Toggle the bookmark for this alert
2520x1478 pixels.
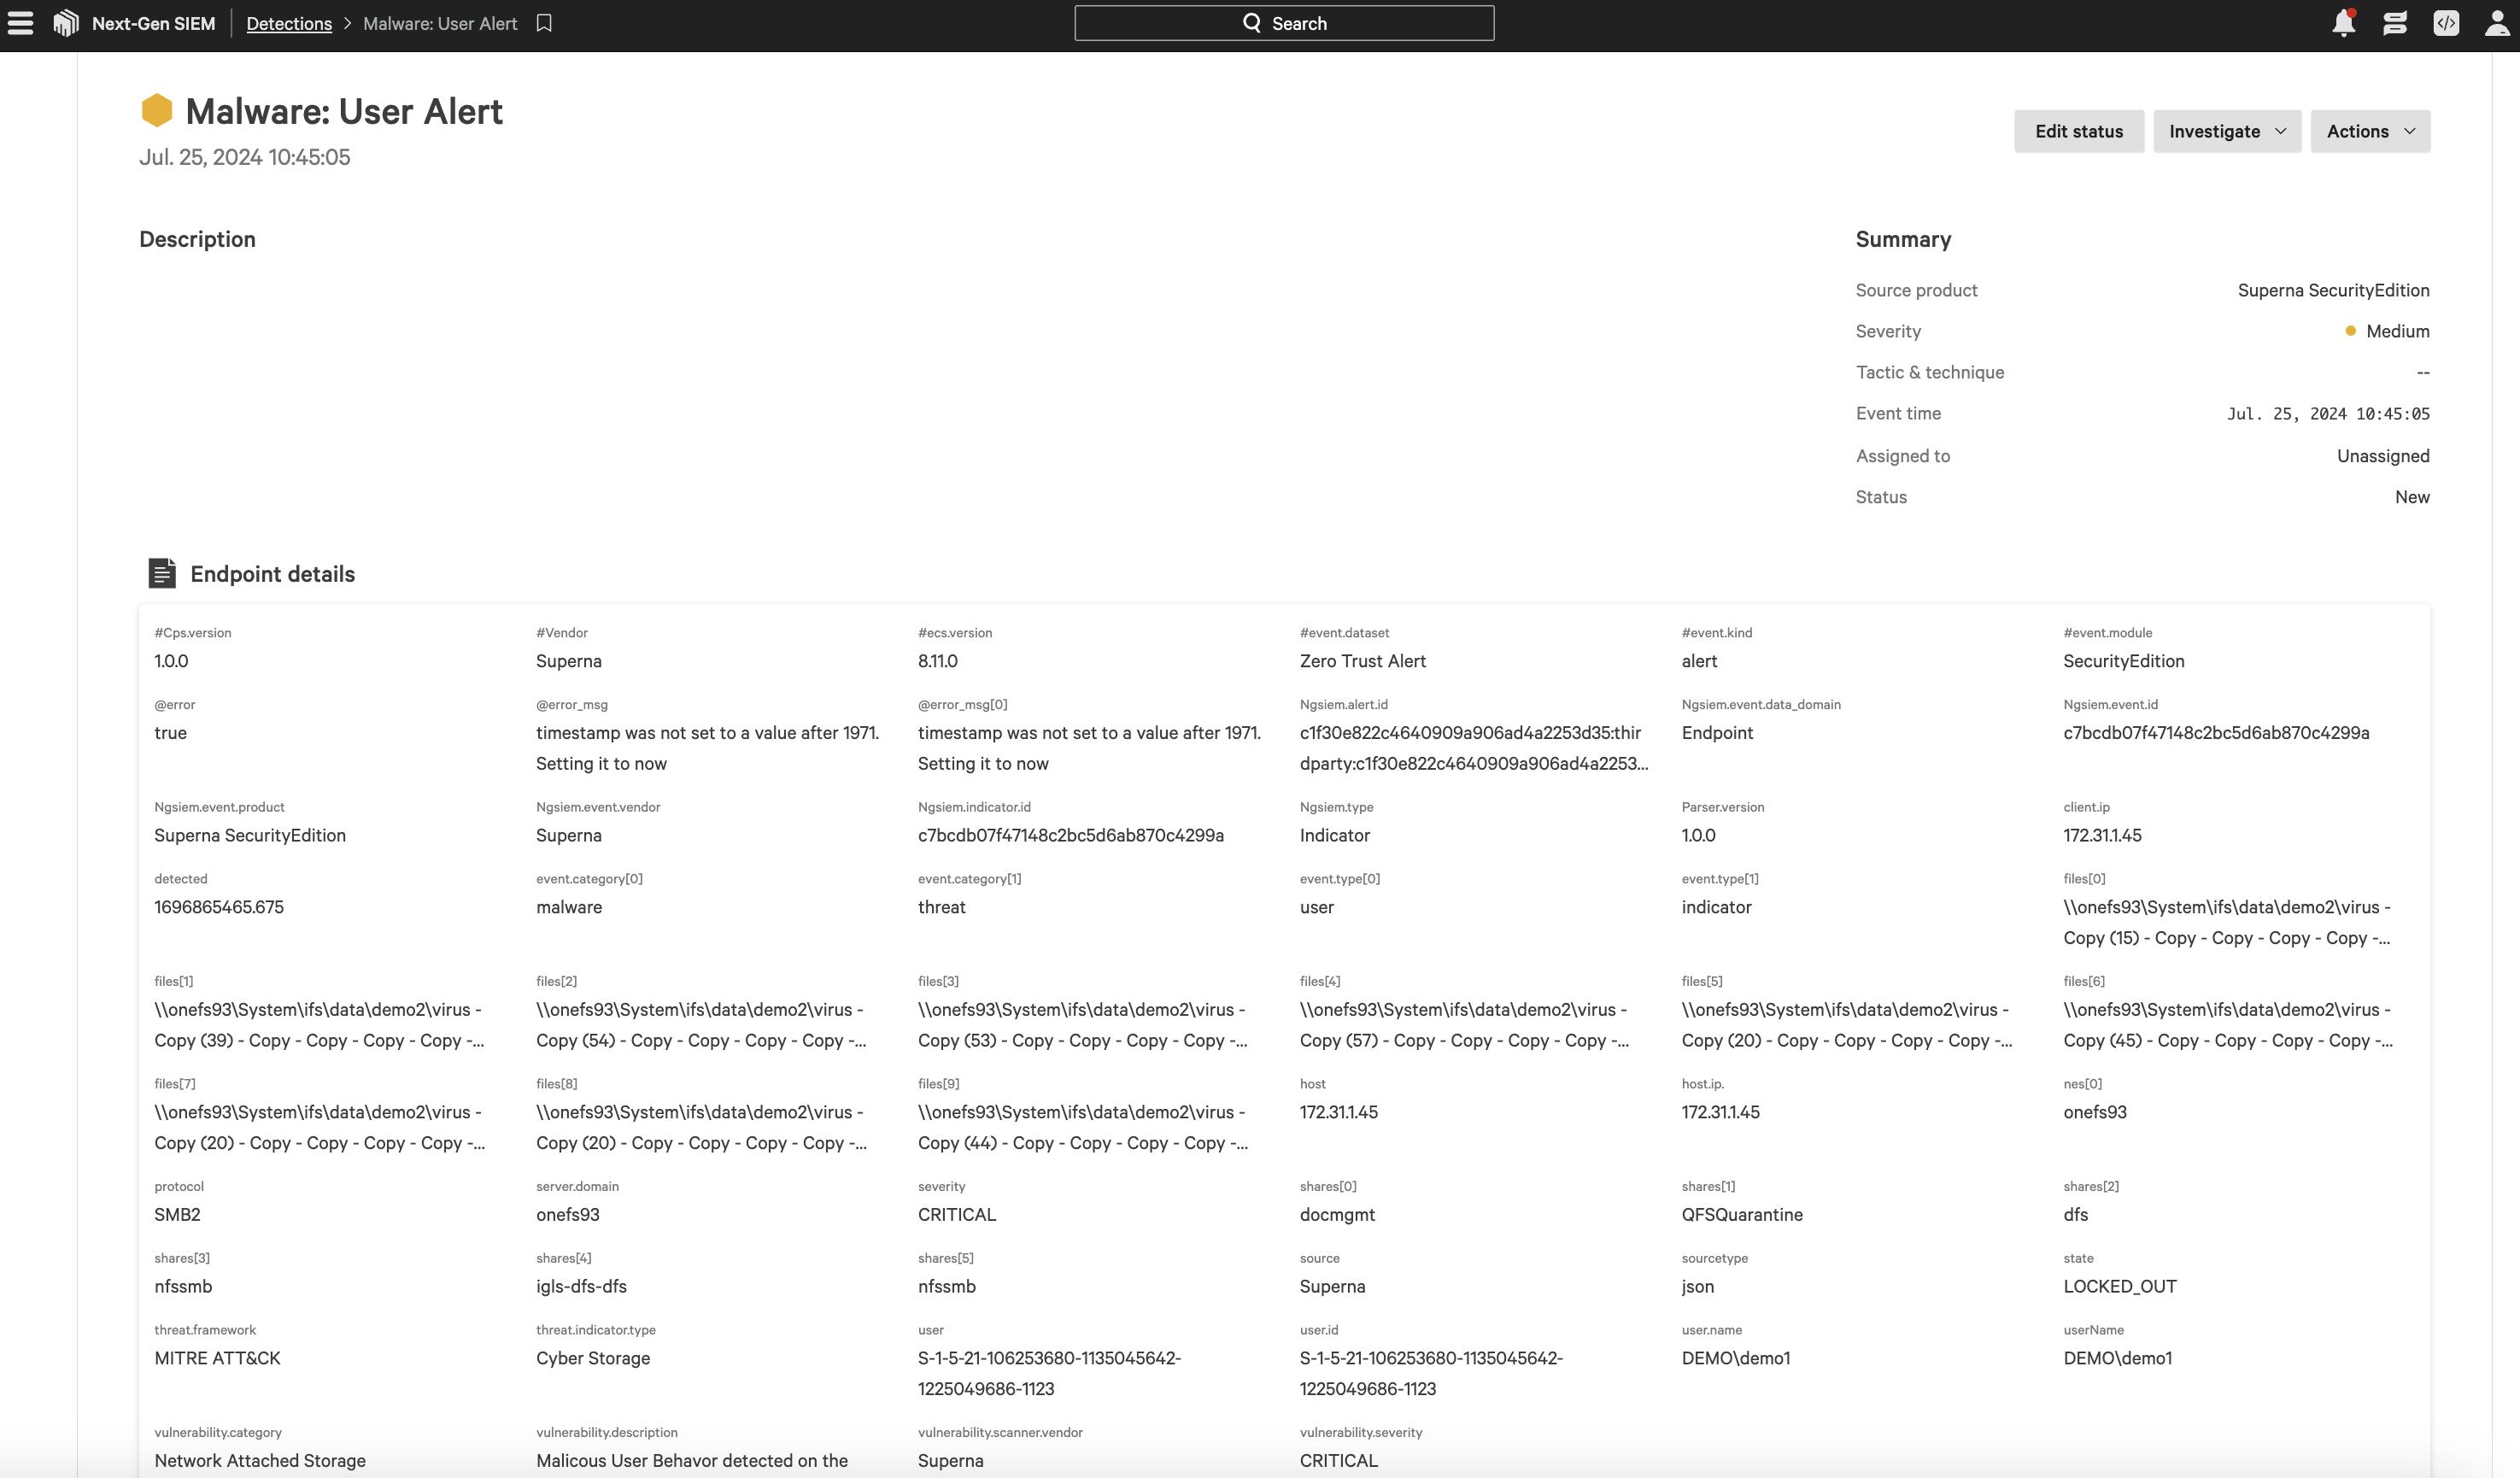[543, 23]
